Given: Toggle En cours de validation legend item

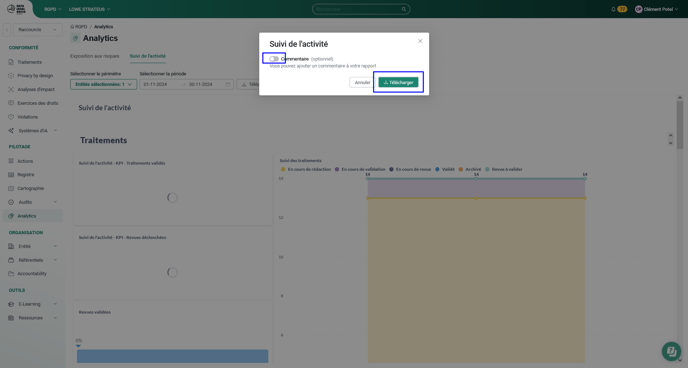Looking at the screenshot, I should point(360,169).
